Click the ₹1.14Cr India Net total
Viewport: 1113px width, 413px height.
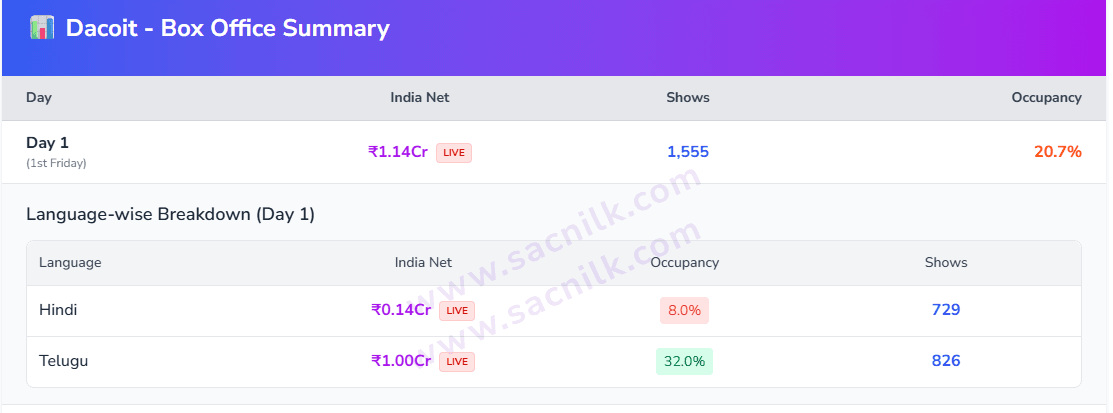click(398, 152)
